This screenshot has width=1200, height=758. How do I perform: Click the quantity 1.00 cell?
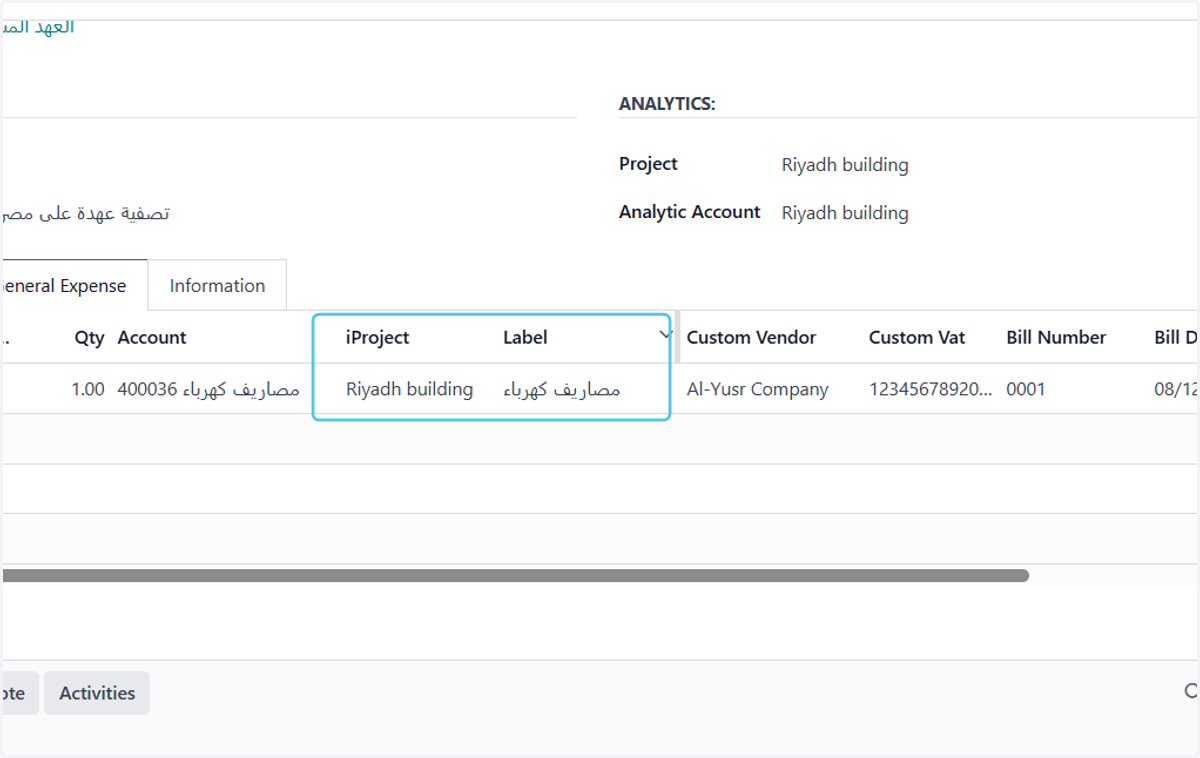88,389
